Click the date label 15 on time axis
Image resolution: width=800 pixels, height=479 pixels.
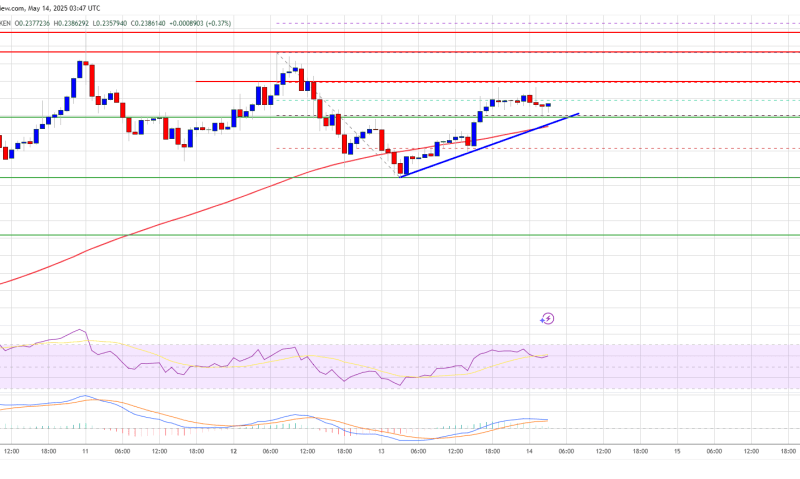[x=677, y=451]
